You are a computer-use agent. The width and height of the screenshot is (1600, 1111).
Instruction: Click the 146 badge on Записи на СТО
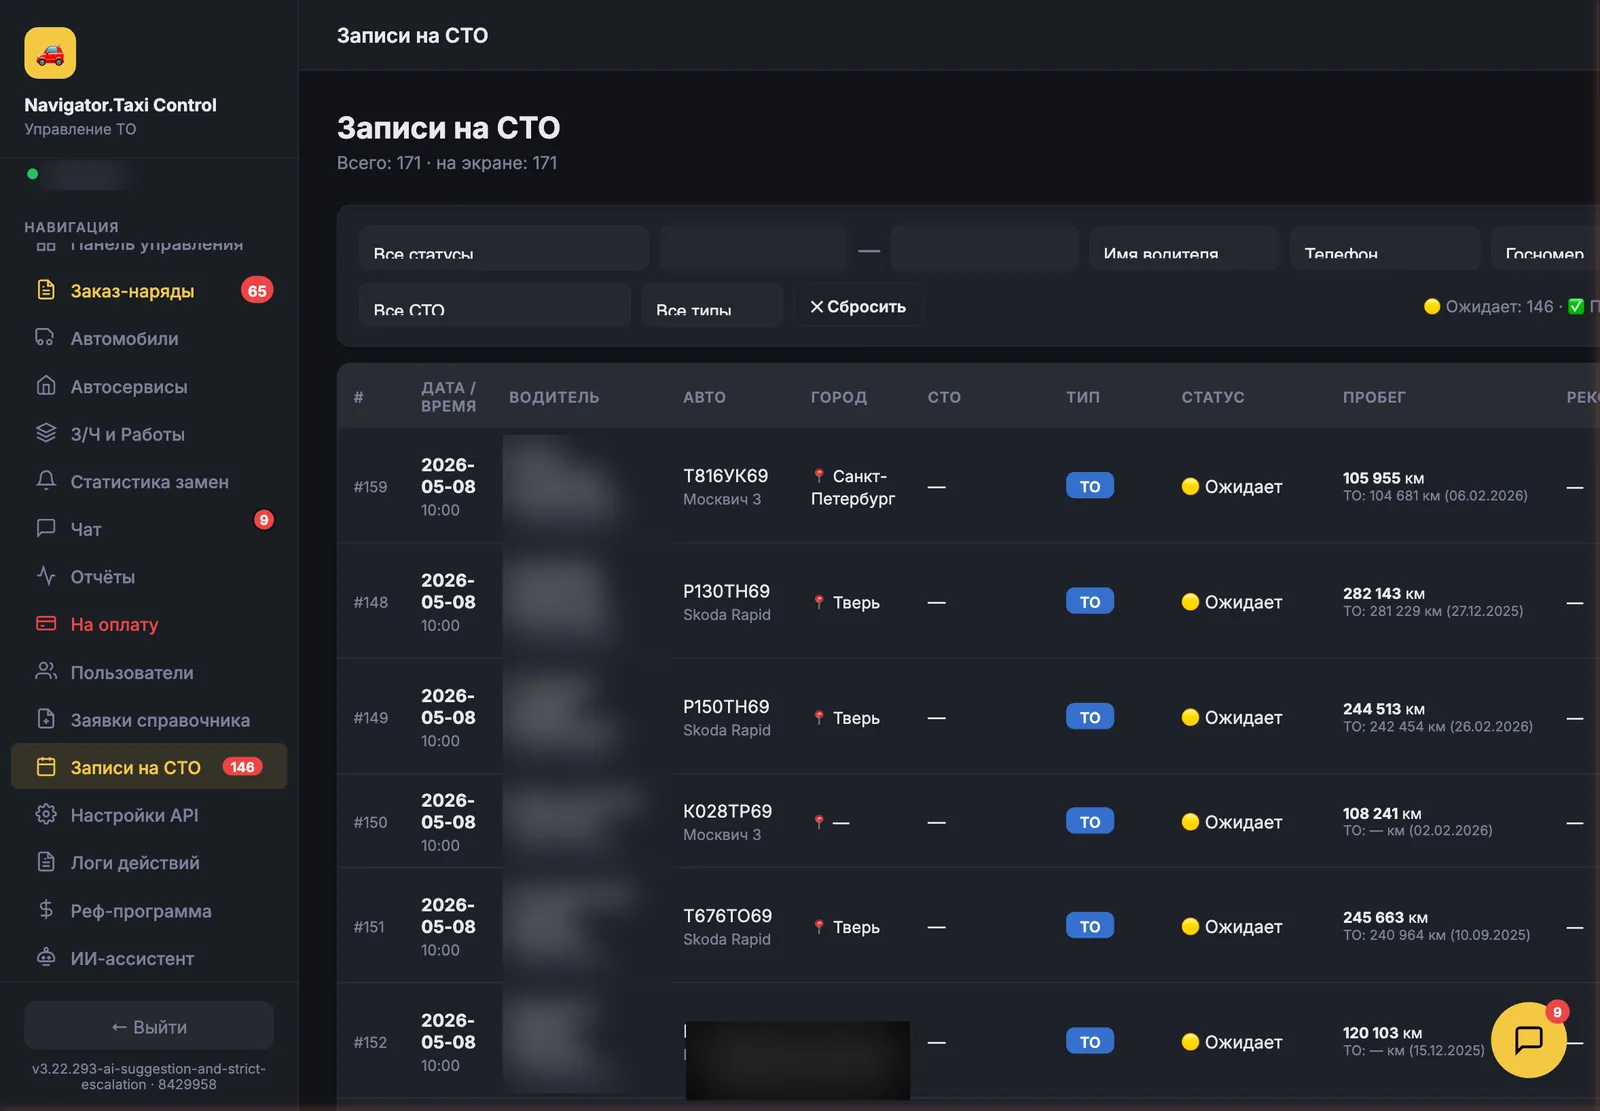pyautogui.click(x=242, y=767)
